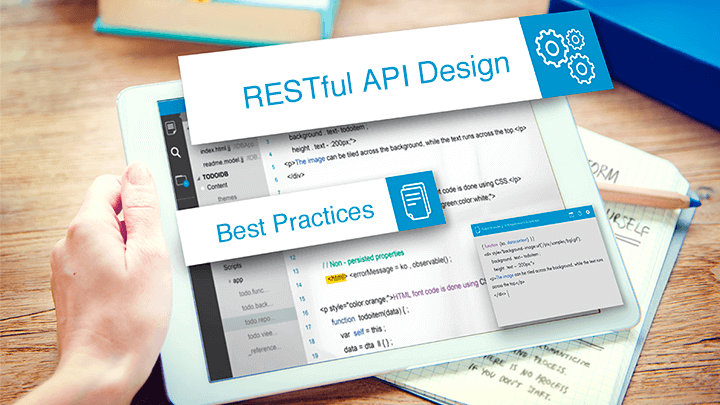This screenshot has height=405, width=720.
Task: Open the gear settings icon in popup window
Action: pos(588,212)
